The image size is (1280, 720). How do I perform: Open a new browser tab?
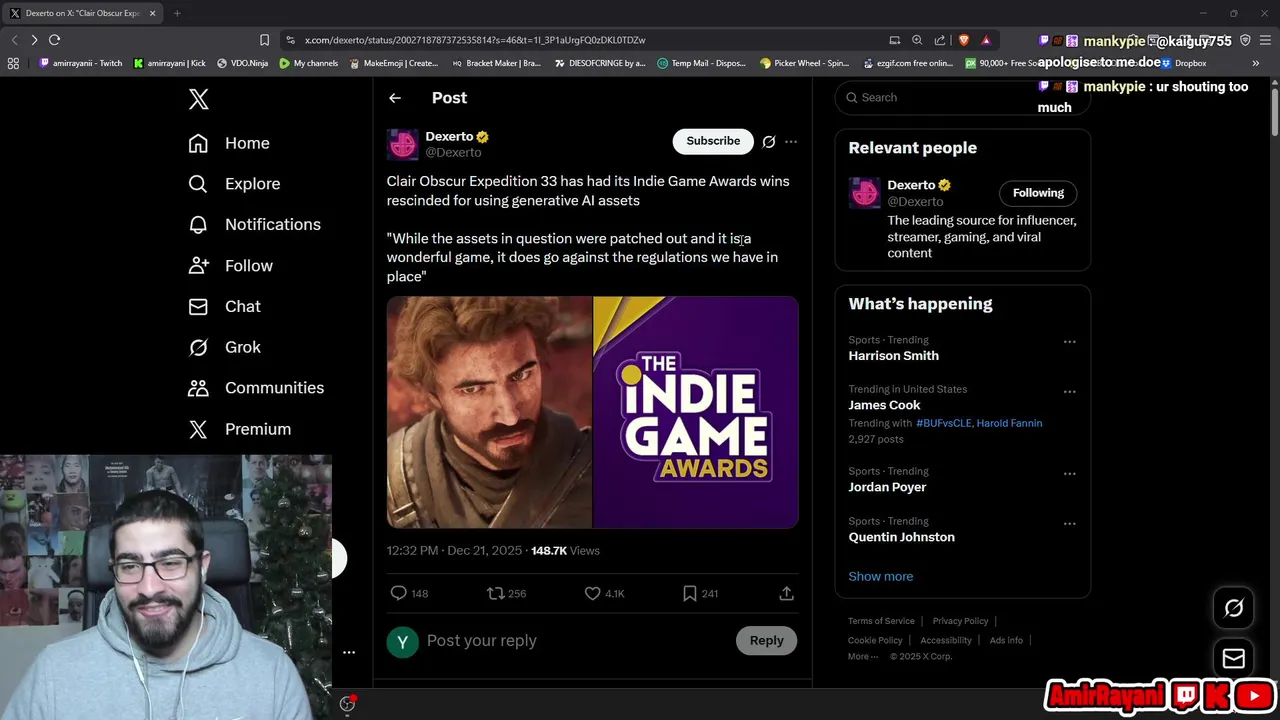[177, 13]
